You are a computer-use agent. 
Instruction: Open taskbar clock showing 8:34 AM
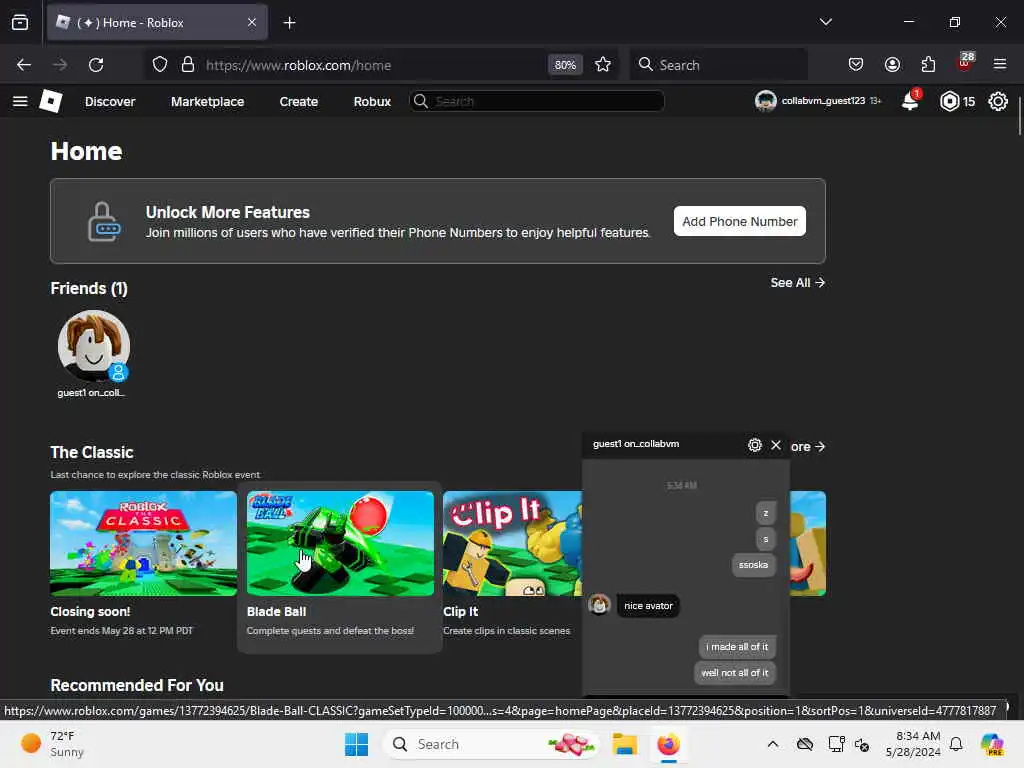(x=913, y=744)
